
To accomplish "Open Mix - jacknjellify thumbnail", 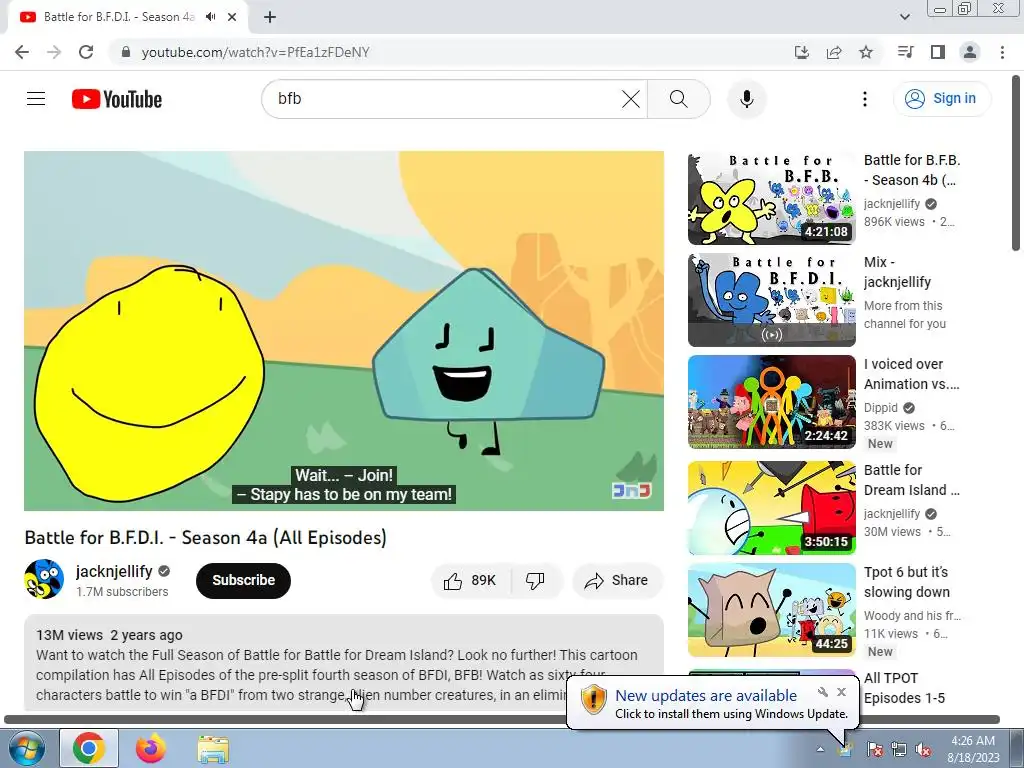I will pyautogui.click(x=771, y=300).
